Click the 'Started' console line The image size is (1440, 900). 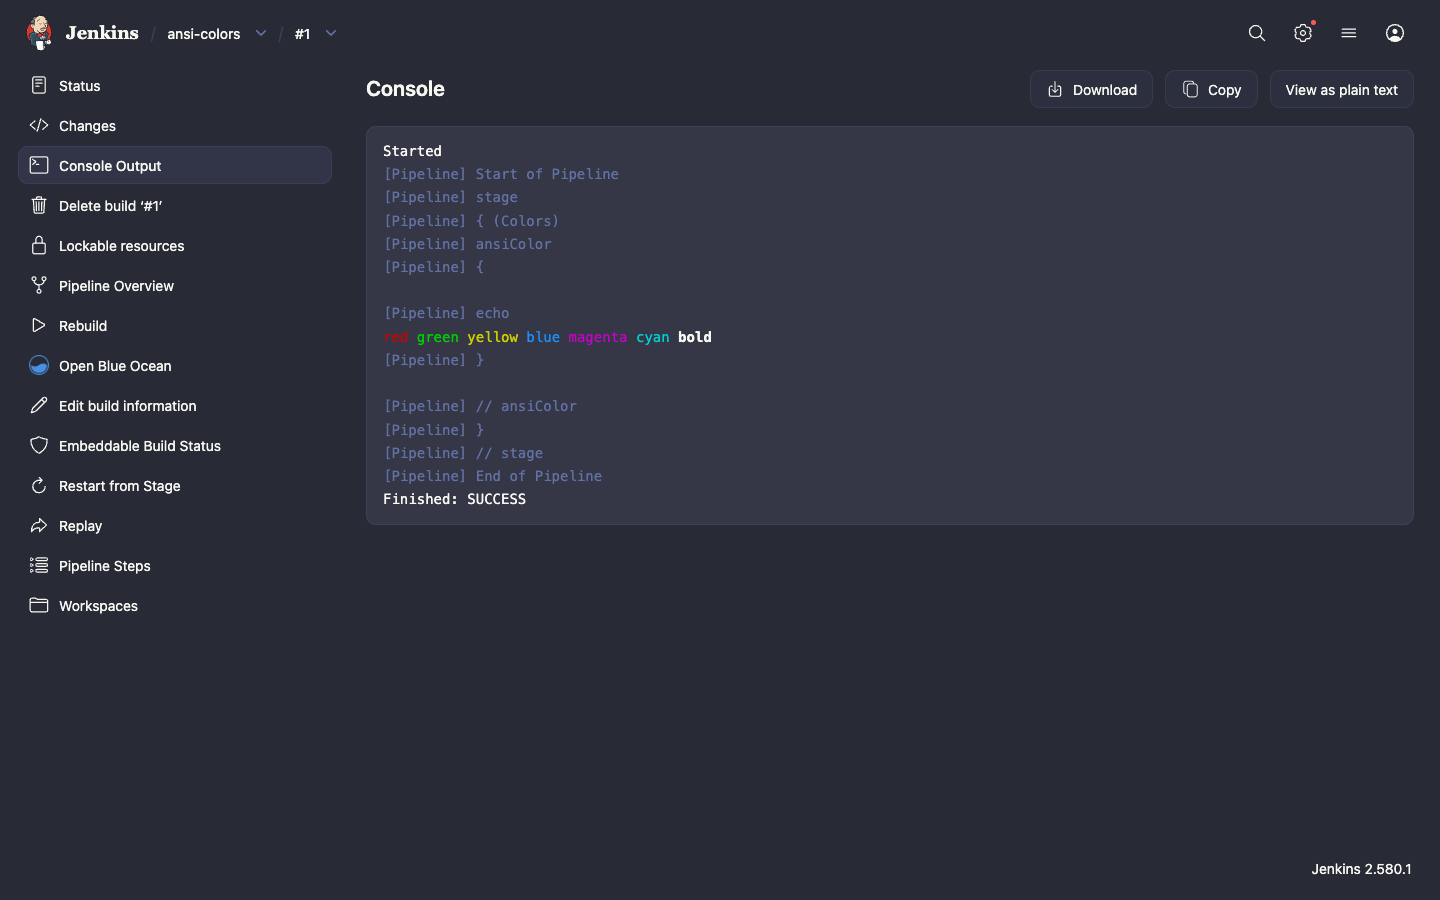pyautogui.click(x=412, y=151)
